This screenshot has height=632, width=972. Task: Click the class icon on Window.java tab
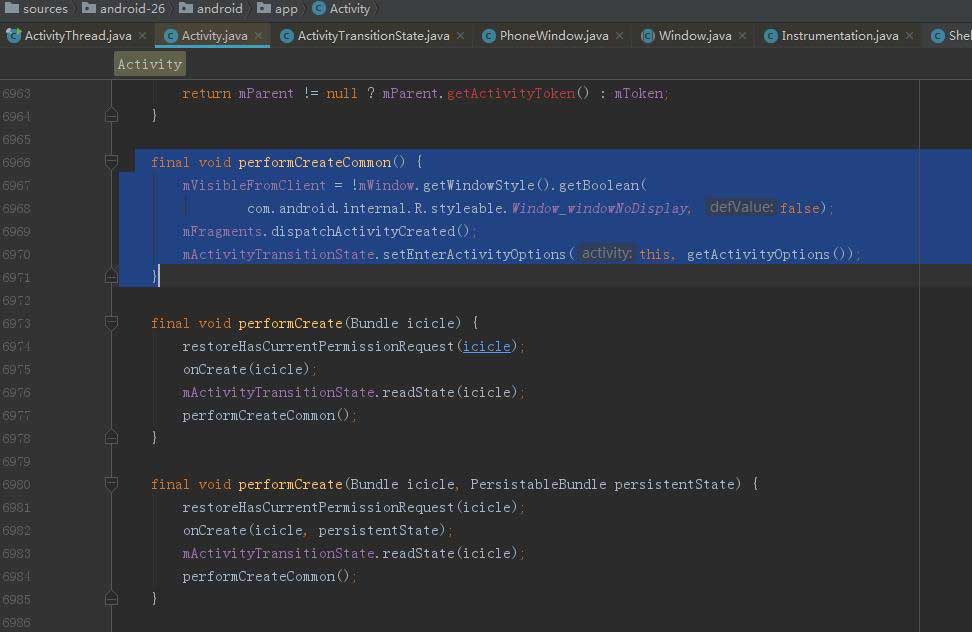pyautogui.click(x=647, y=37)
